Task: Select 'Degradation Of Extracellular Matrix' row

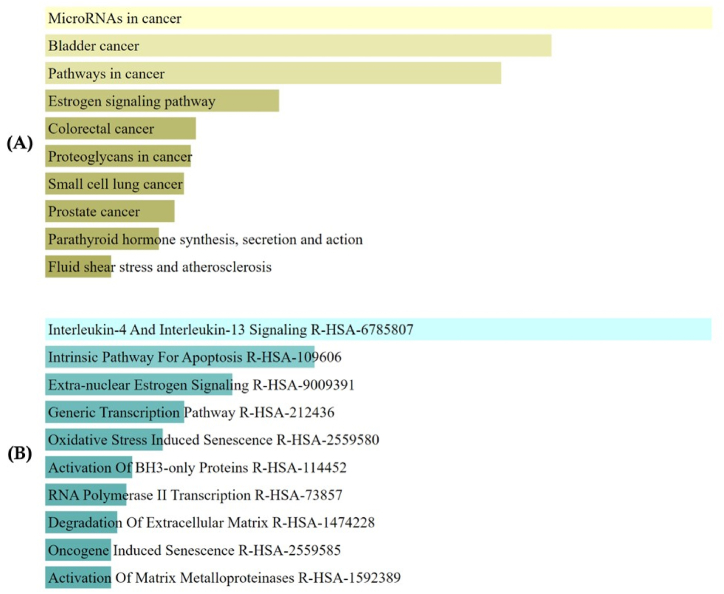Action: pos(211,522)
